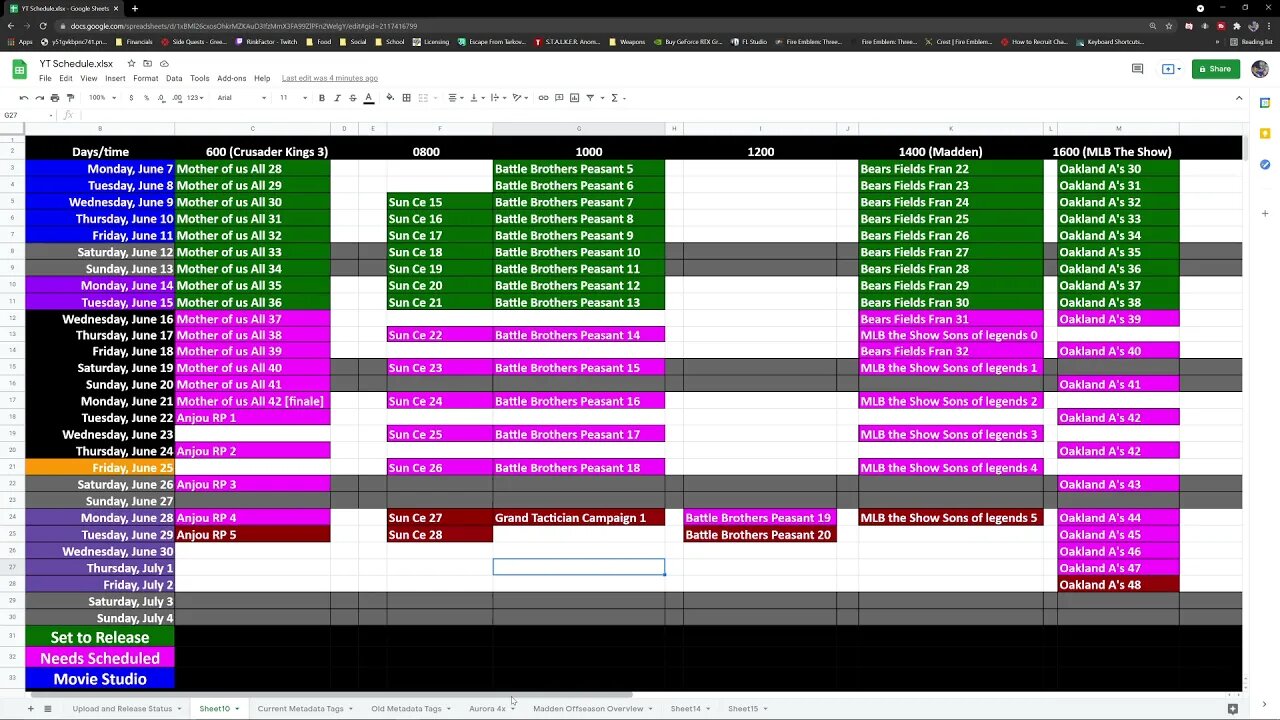Bookmark this page with star icon
The image size is (1280, 720).
click(x=1168, y=26)
